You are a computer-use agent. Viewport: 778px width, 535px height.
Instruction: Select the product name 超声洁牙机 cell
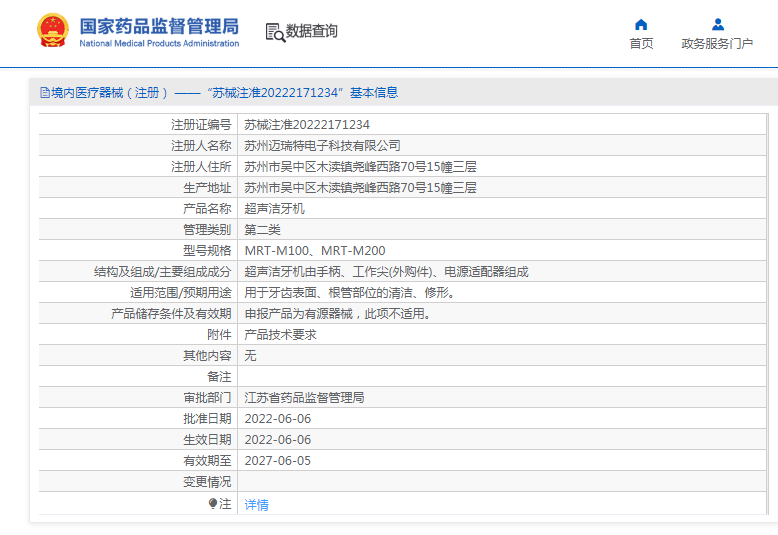pyautogui.click(x=274, y=209)
